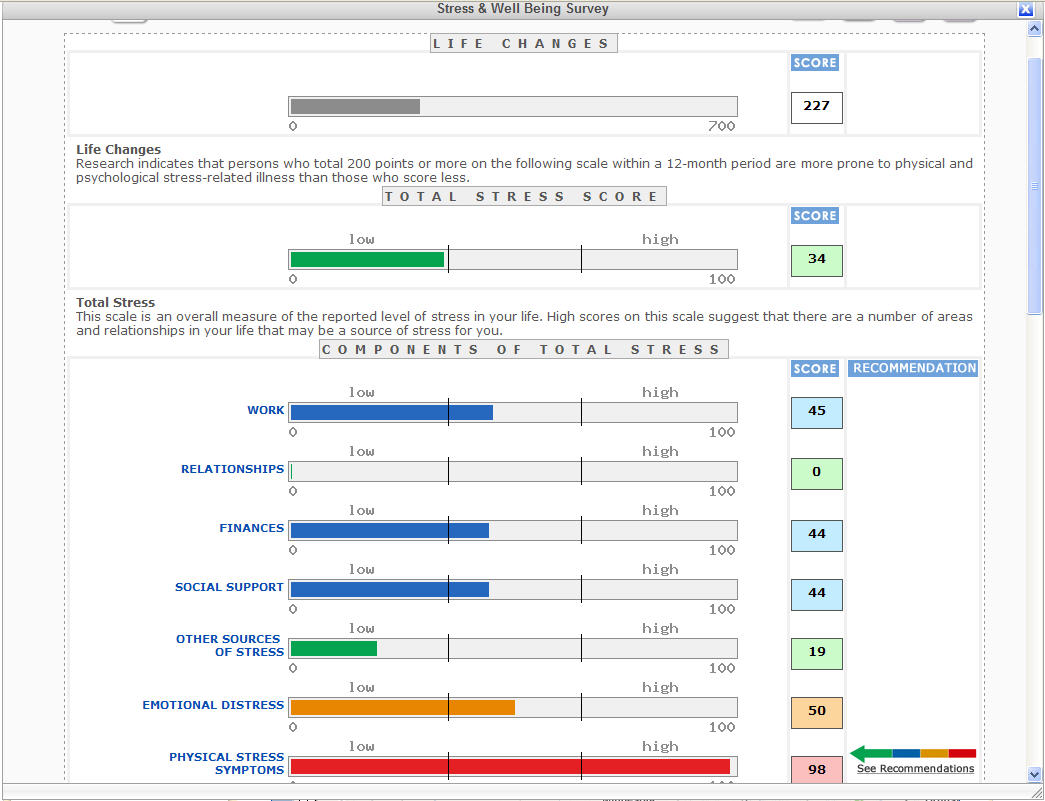Select the Social Support score value 44
The width and height of the screenshot is (1045, 801).
(816, 594)
